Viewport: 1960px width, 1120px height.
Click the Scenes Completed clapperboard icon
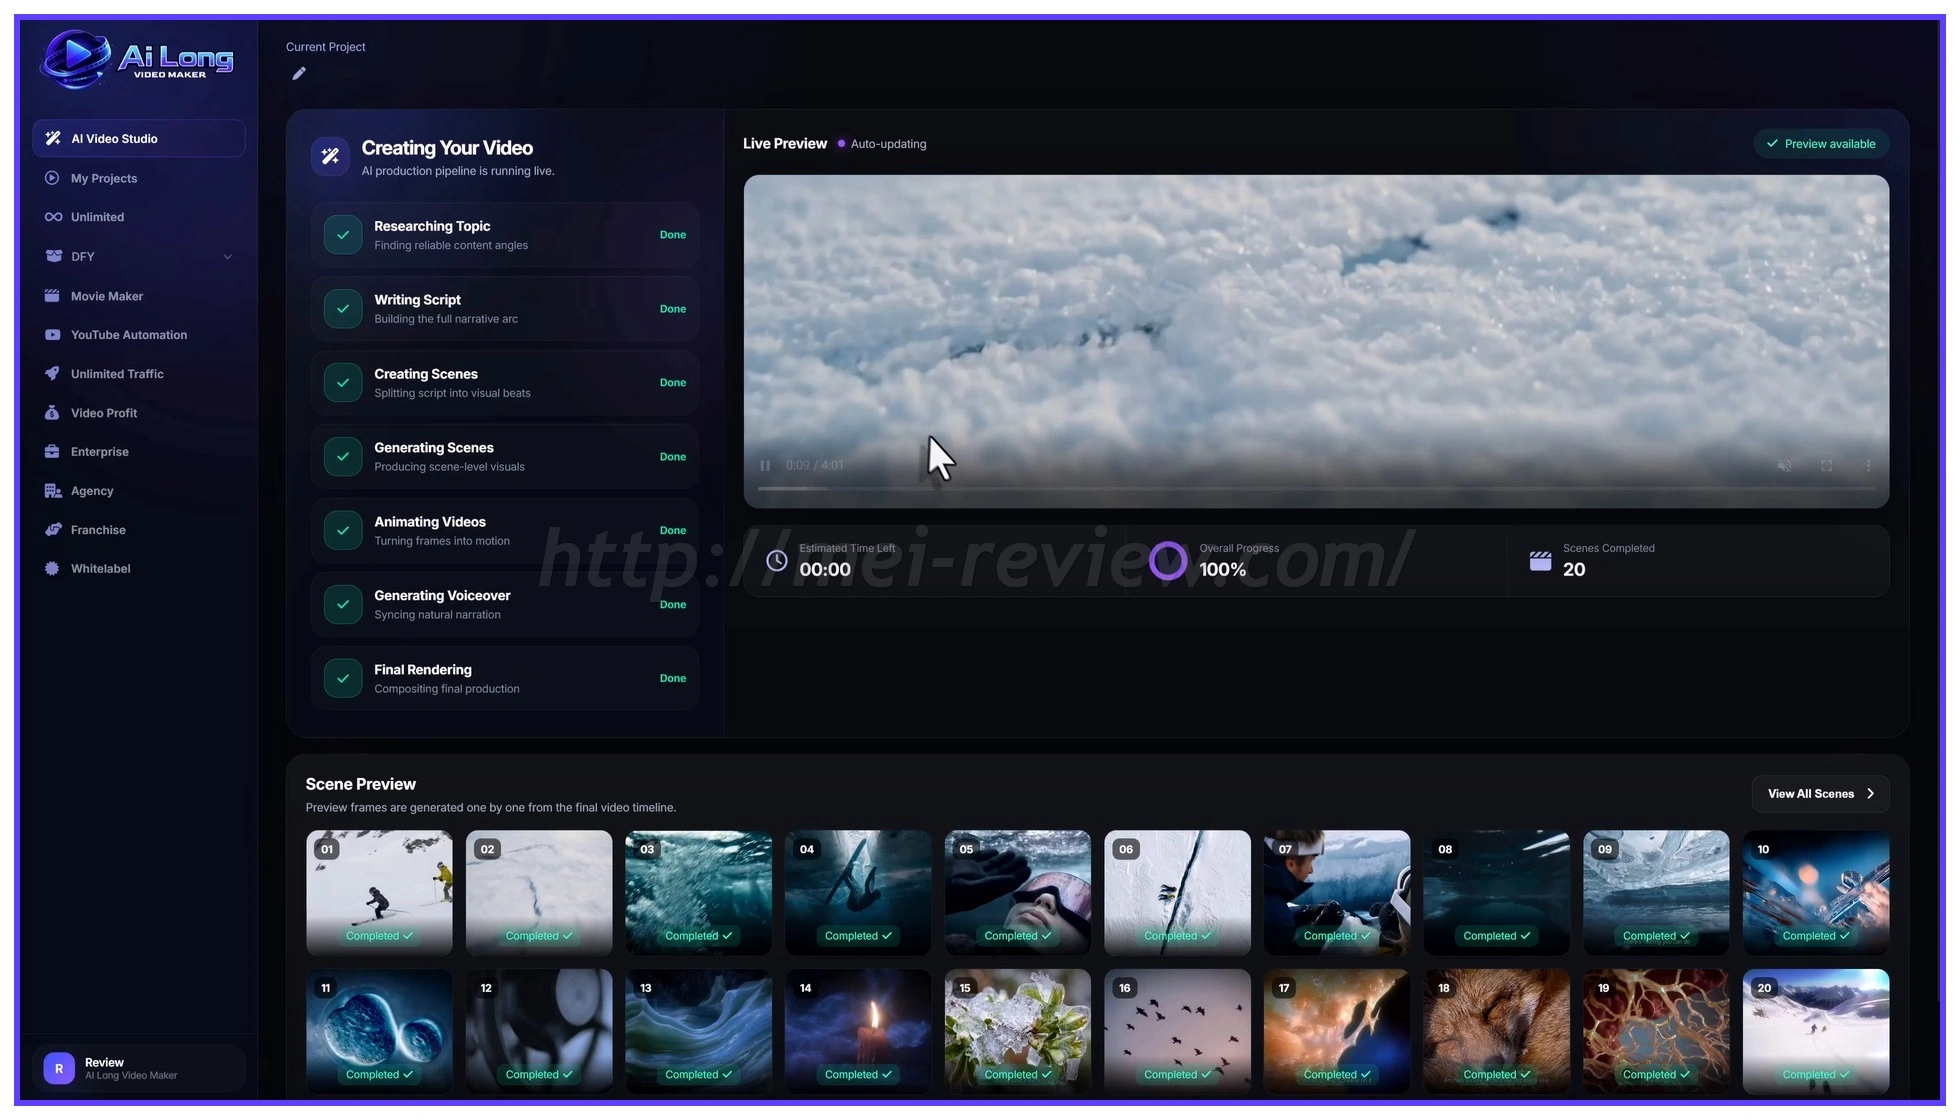coord(1540,561)
